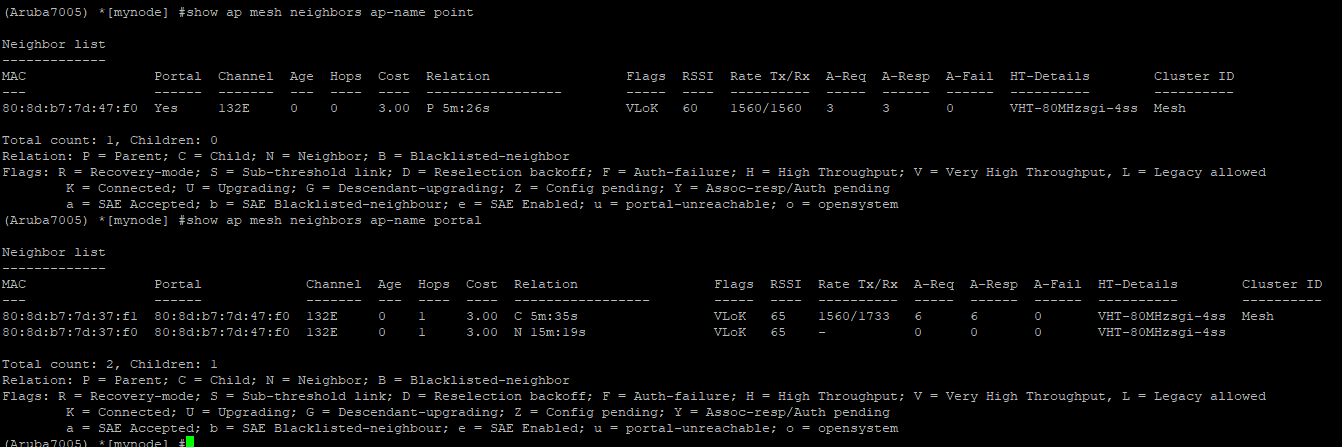1342x447 pixels.
Task: Click channel 132E in the N 15m:19s row
Action: tap(322, 332)
